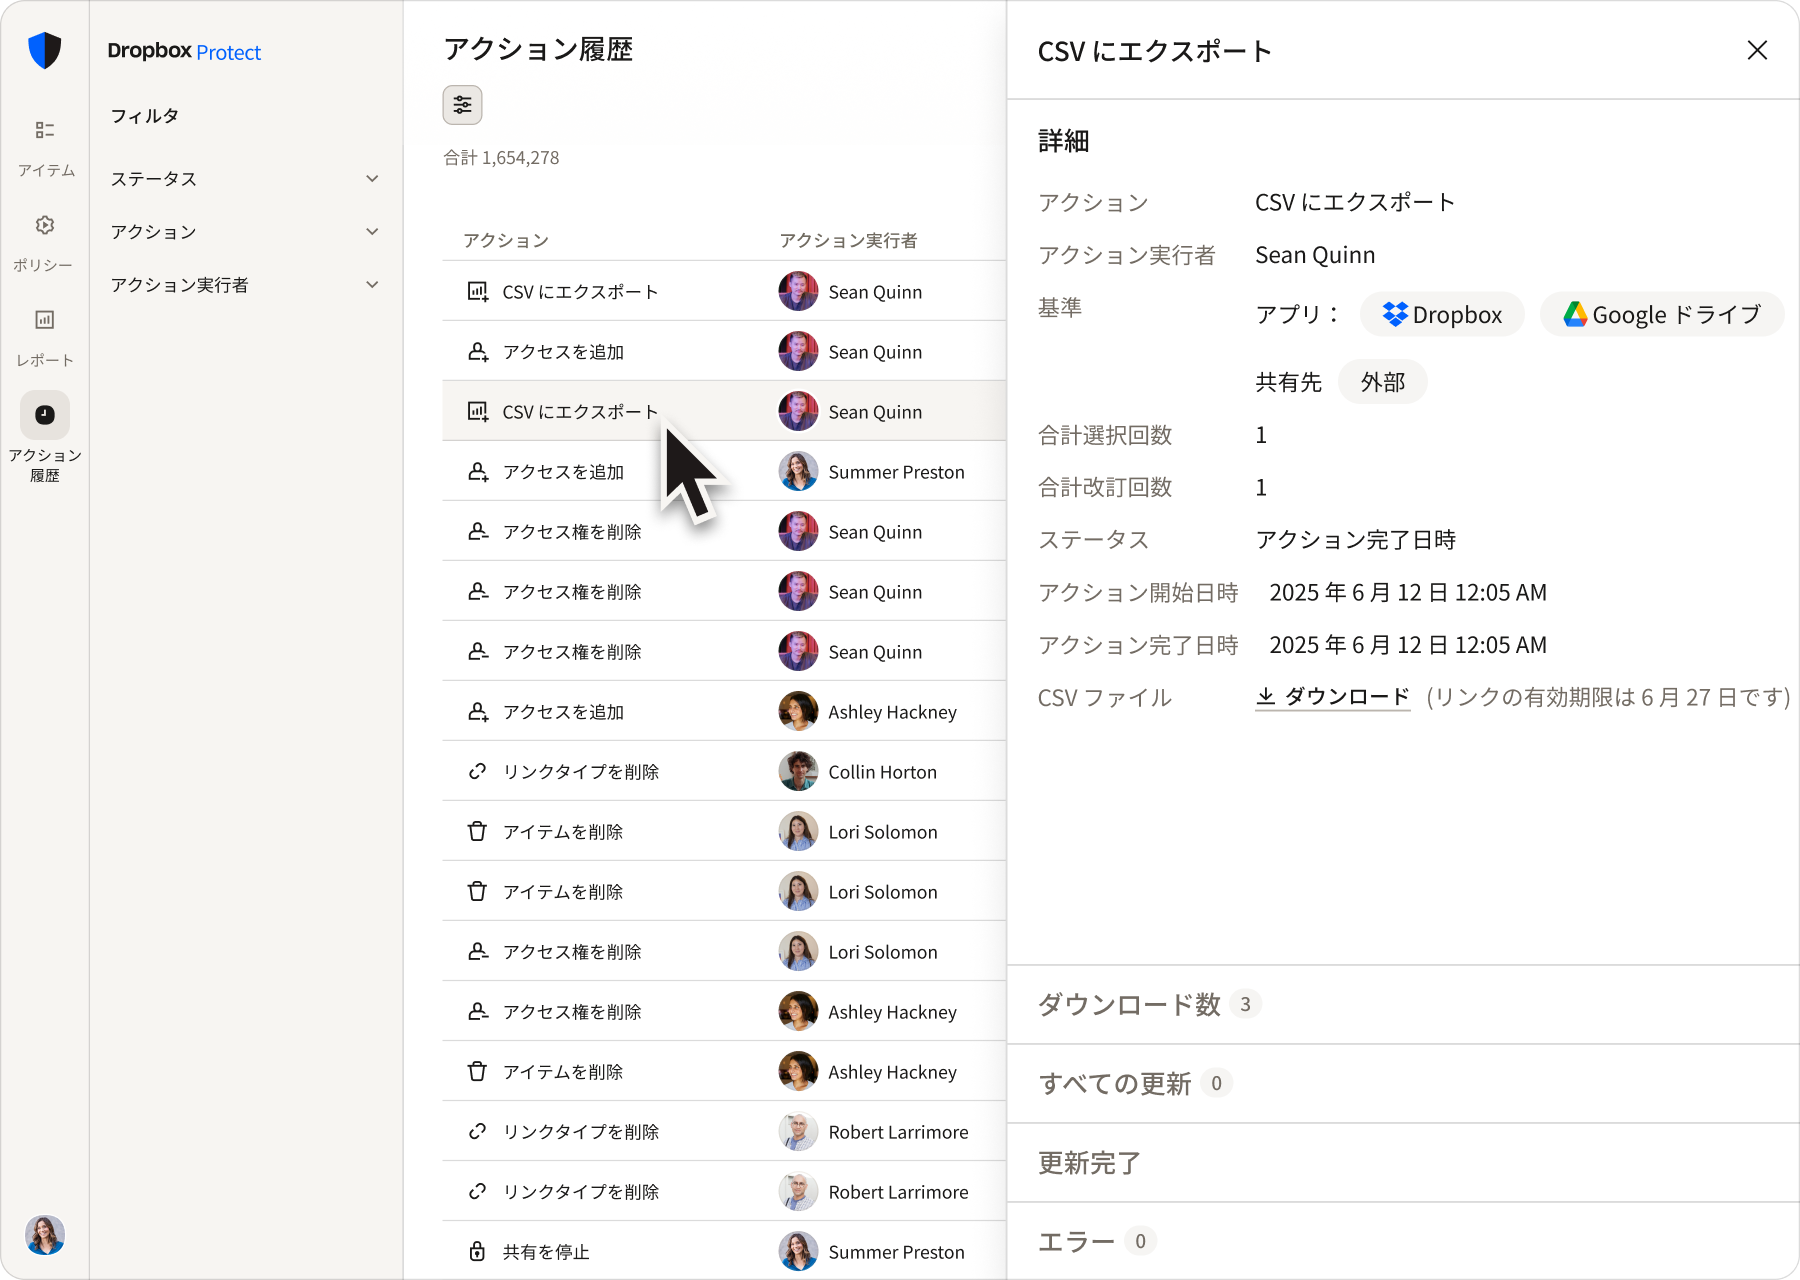Select the highlighted CSV にエクスポート row
Screen dimensions: 1800x1280
(x=724, y=411)
